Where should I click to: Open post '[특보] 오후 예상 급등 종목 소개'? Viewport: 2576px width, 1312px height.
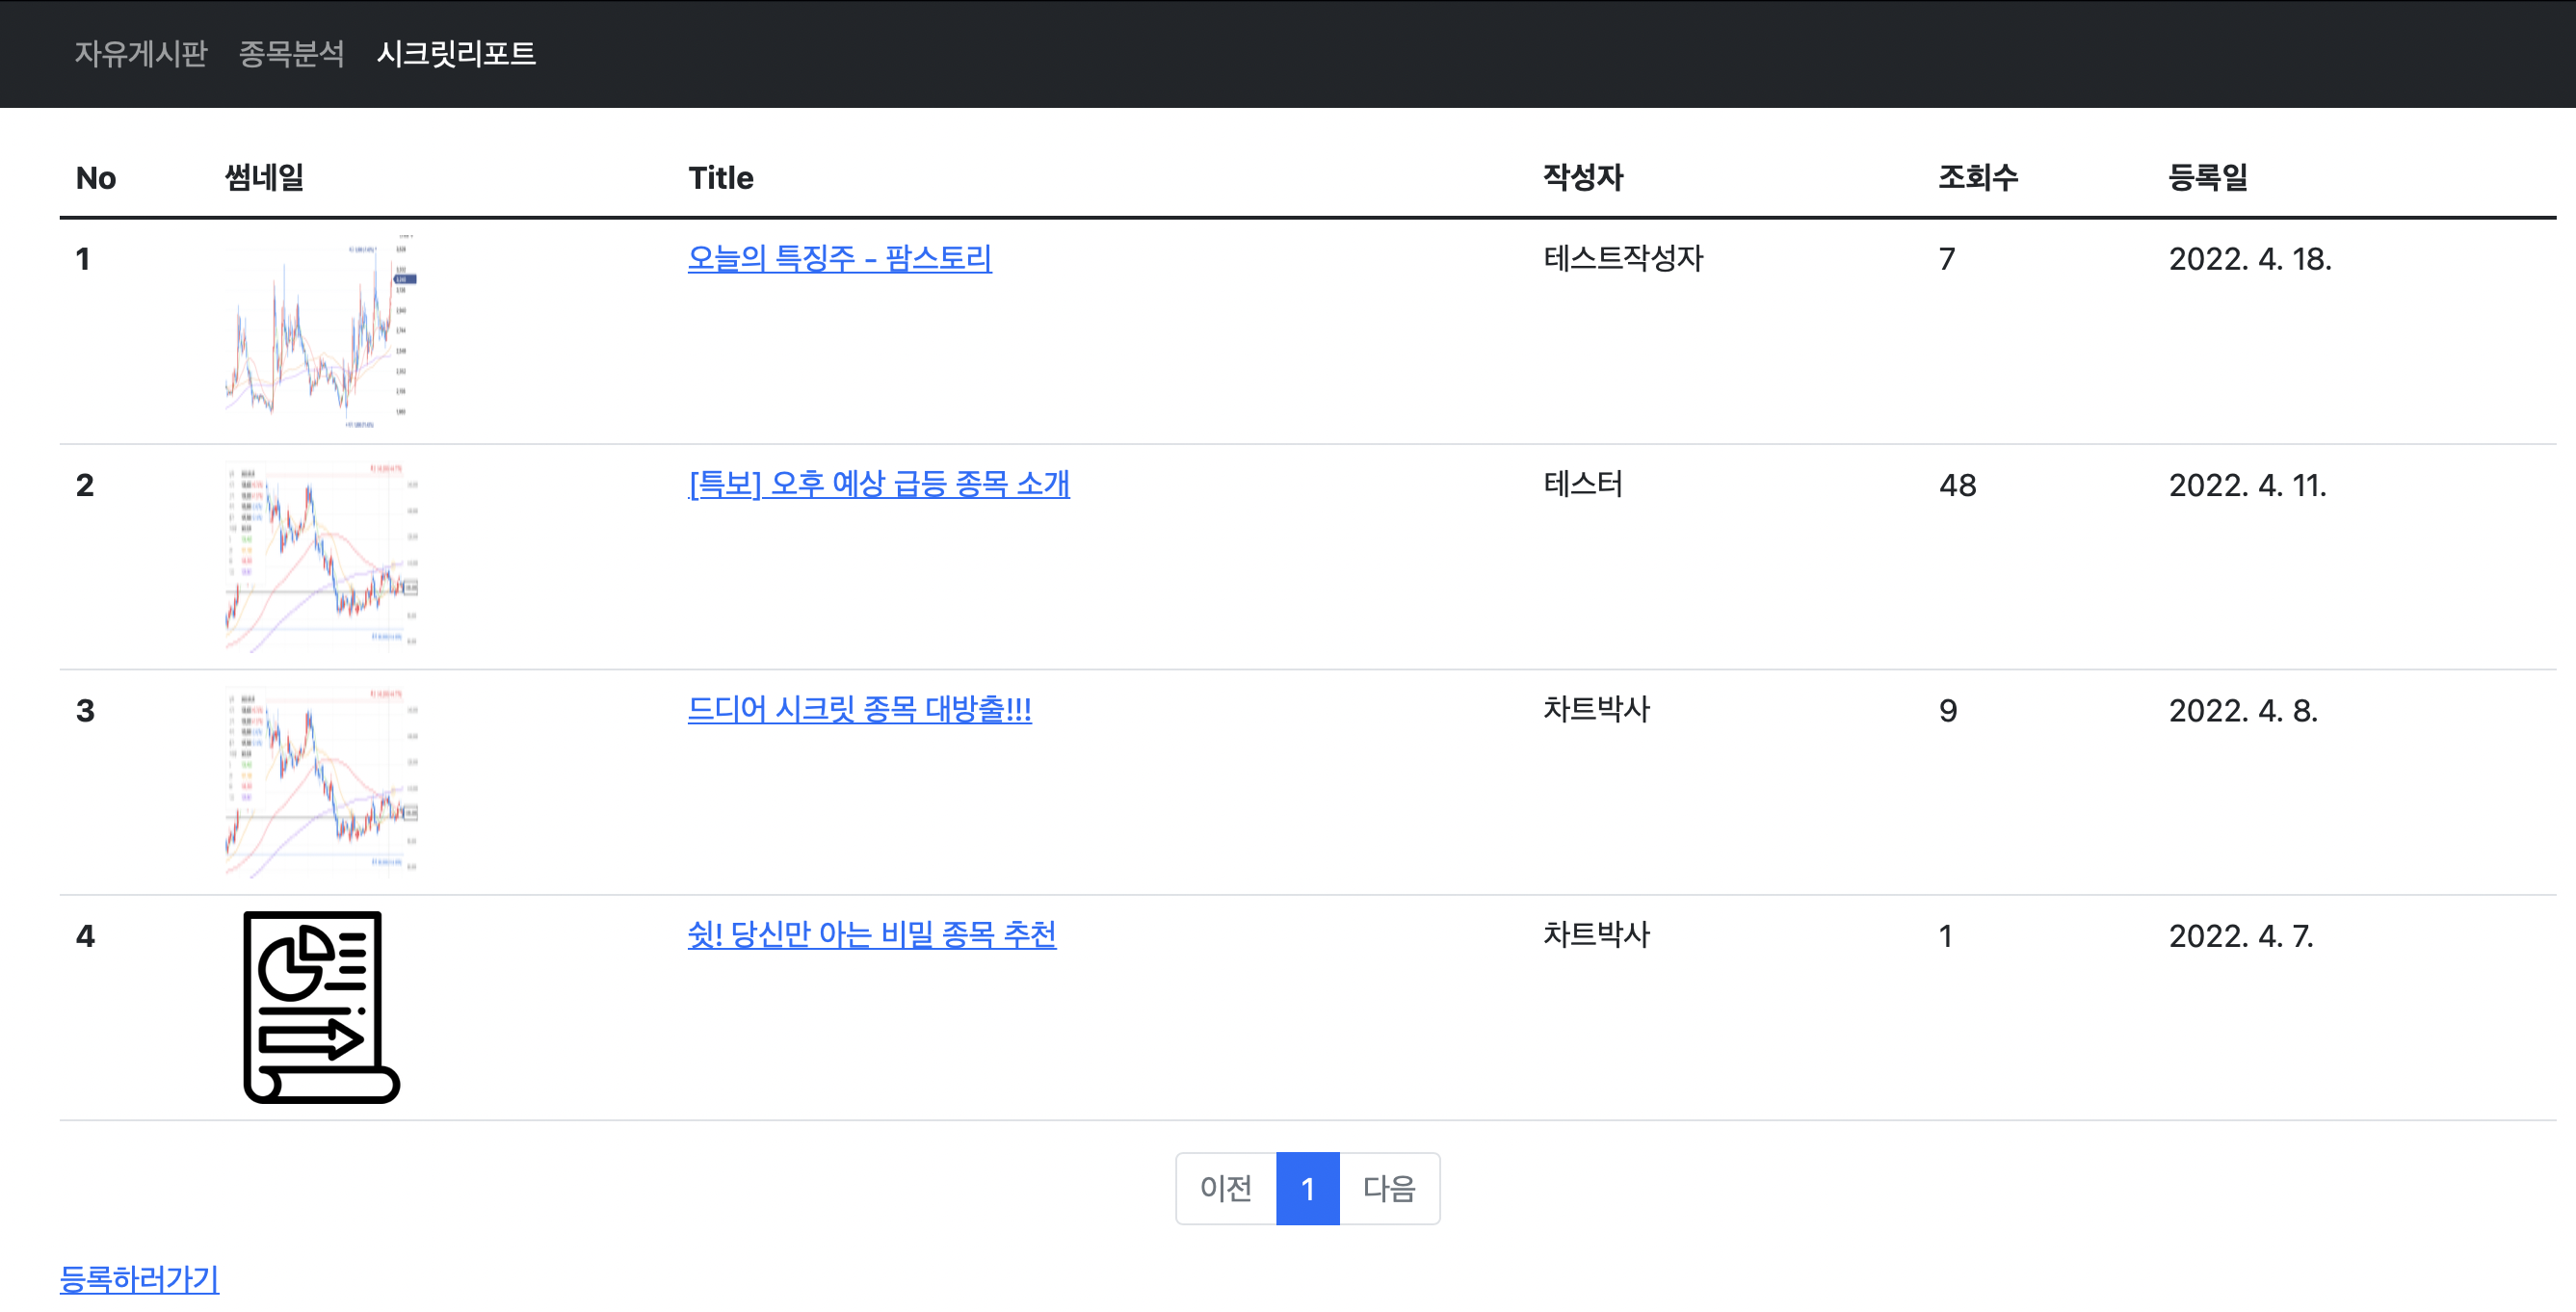[878, 484]
